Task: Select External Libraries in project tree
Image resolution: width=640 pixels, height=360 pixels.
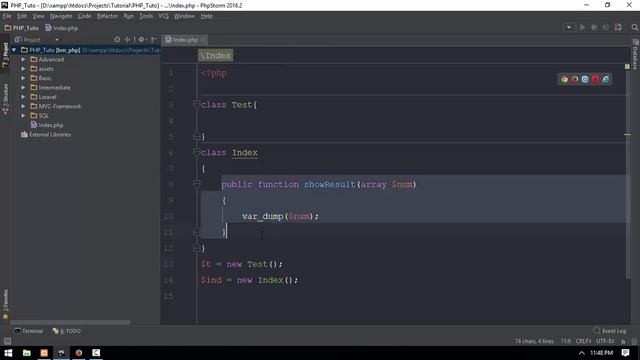Action: point(46,135)
